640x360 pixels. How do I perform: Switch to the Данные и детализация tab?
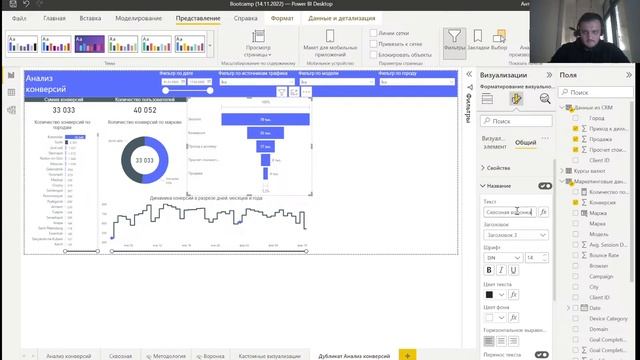click(342, 18)
